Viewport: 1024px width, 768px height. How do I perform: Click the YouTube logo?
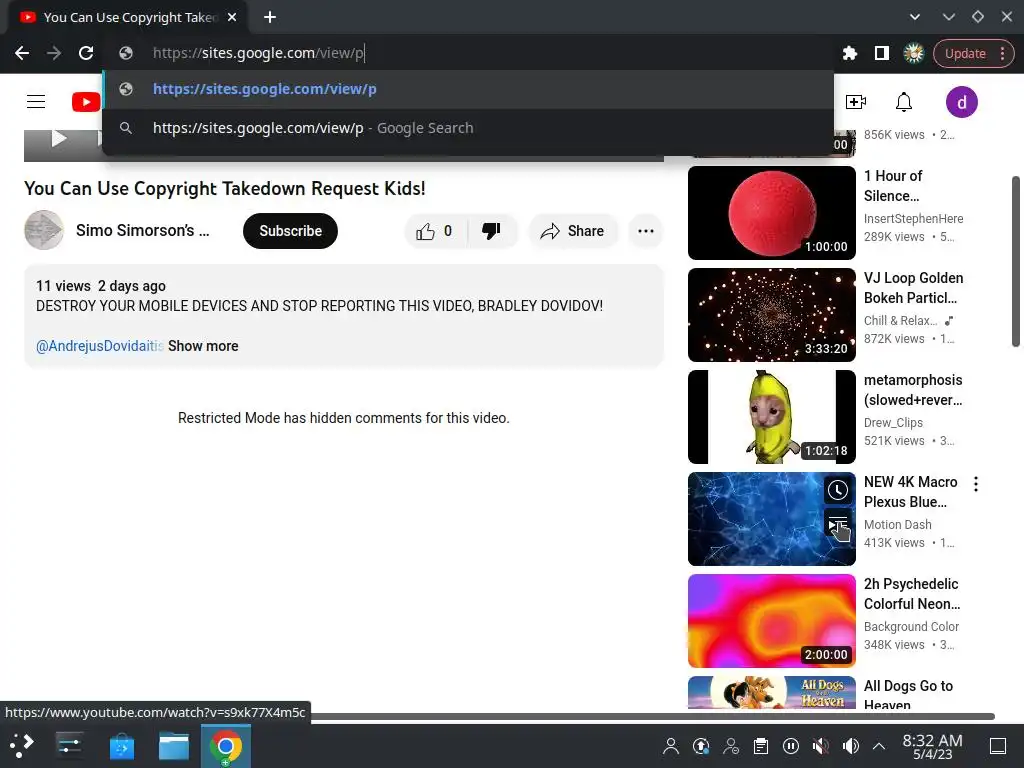point(86,102)
